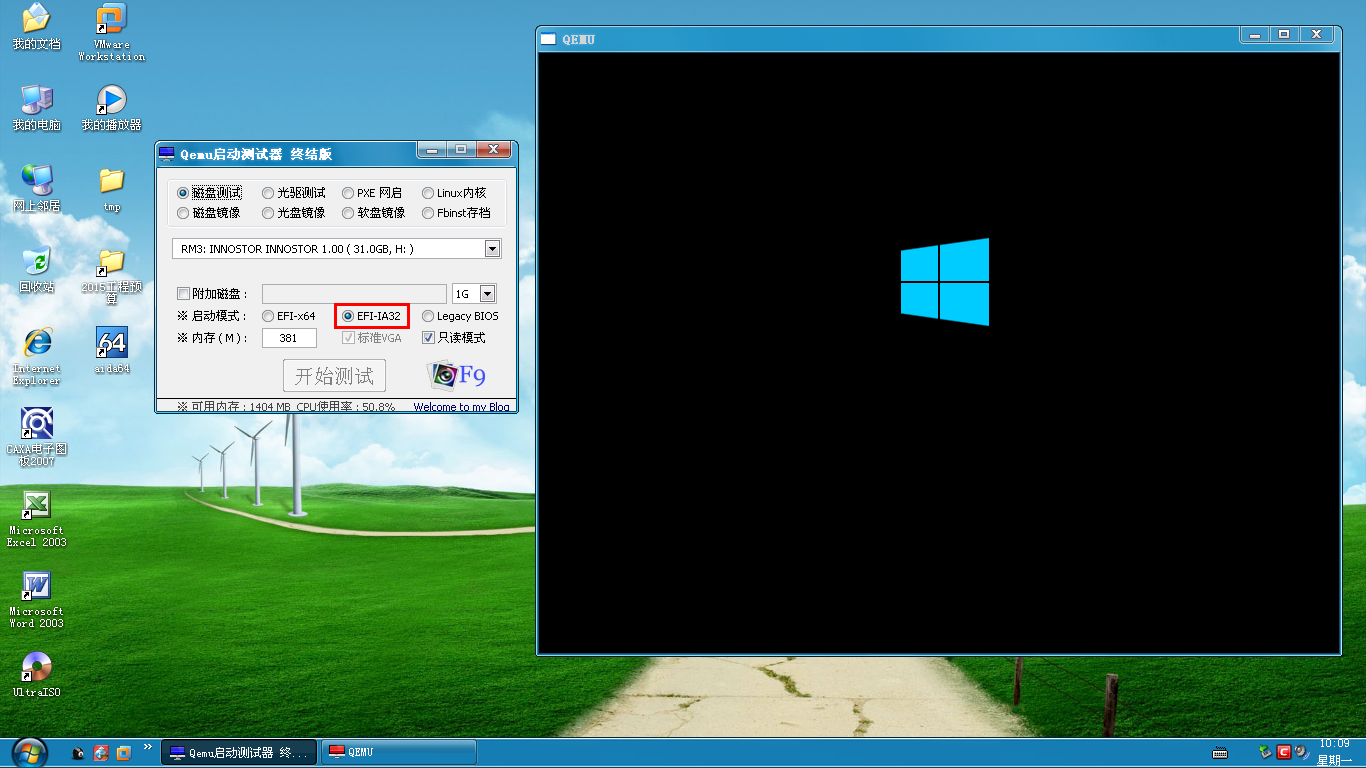Click the 内存 value field showing 381
Screen dimensions: 1366x768
(289, 338)
